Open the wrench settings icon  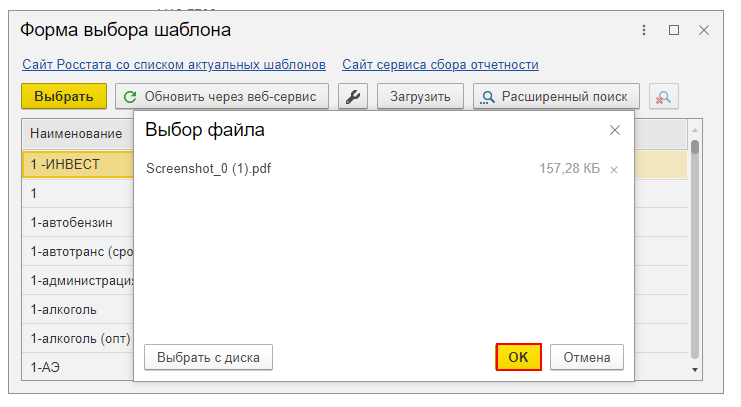coord(353,97)
